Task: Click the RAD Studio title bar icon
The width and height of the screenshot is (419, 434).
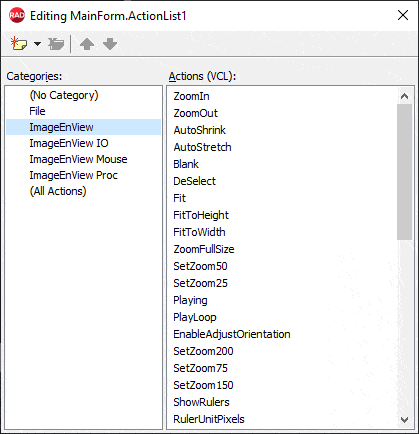Action: pos(17,15)
